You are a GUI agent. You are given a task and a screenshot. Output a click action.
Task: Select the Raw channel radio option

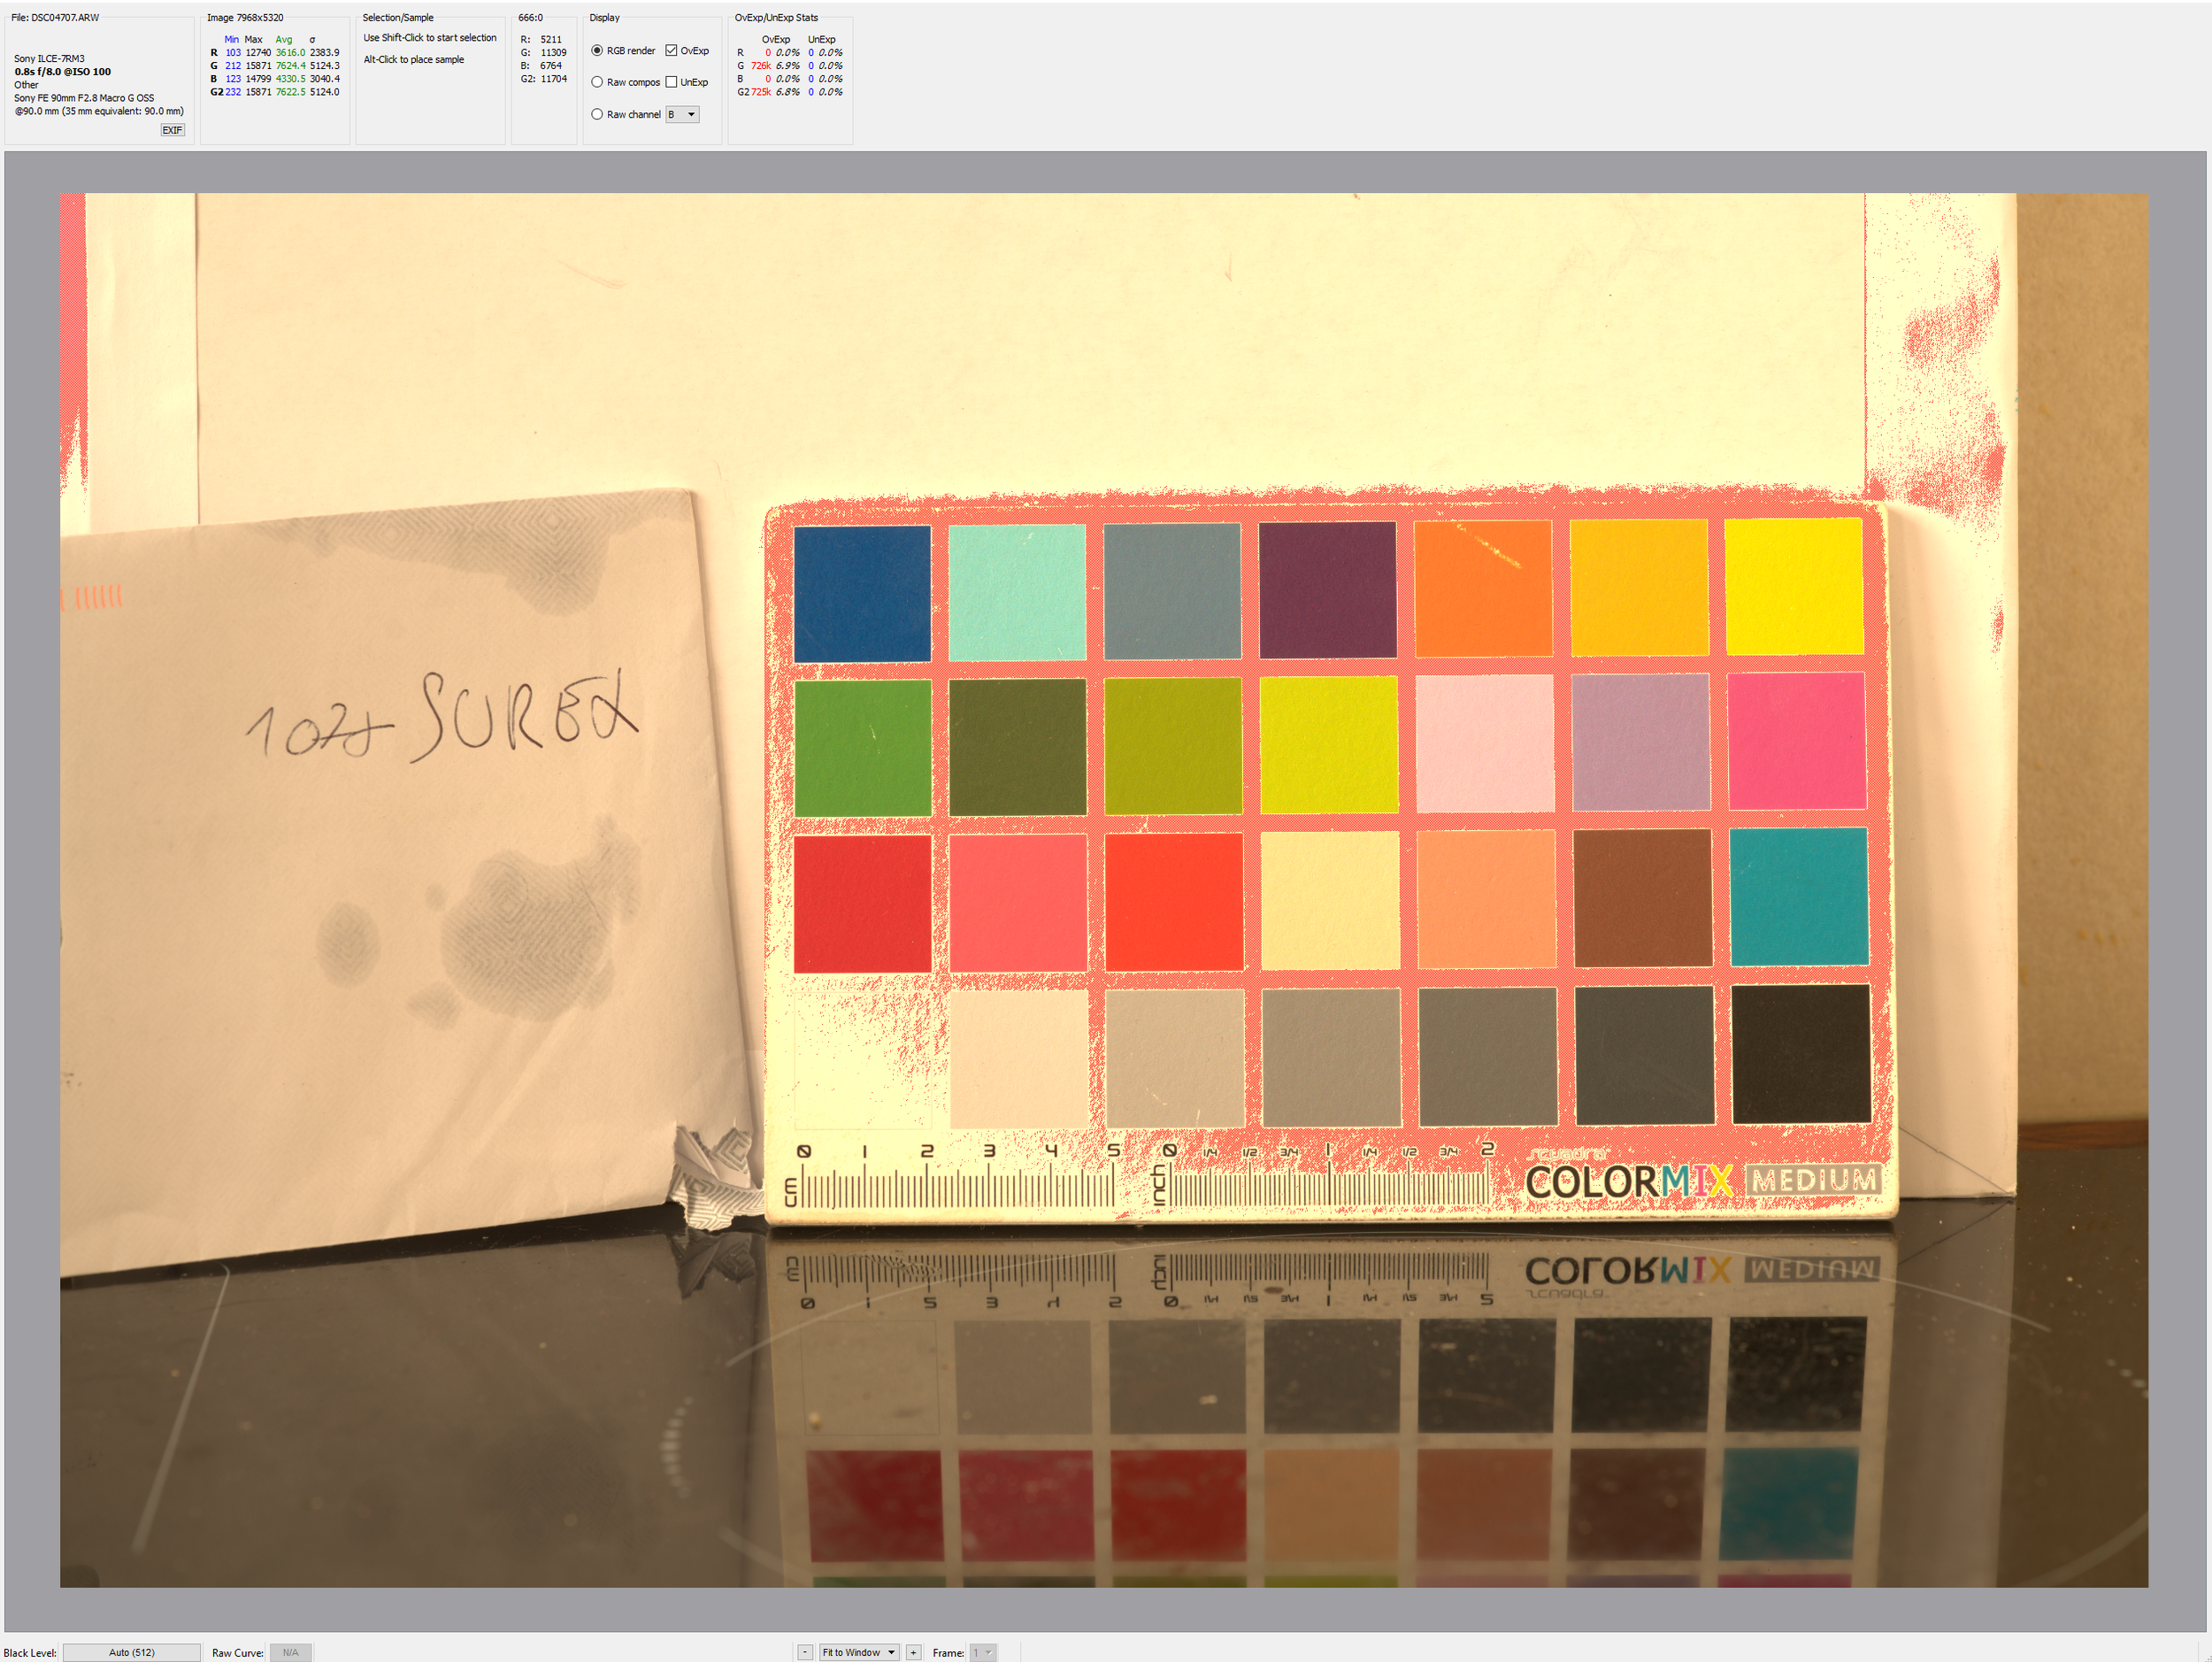[597, 114]
